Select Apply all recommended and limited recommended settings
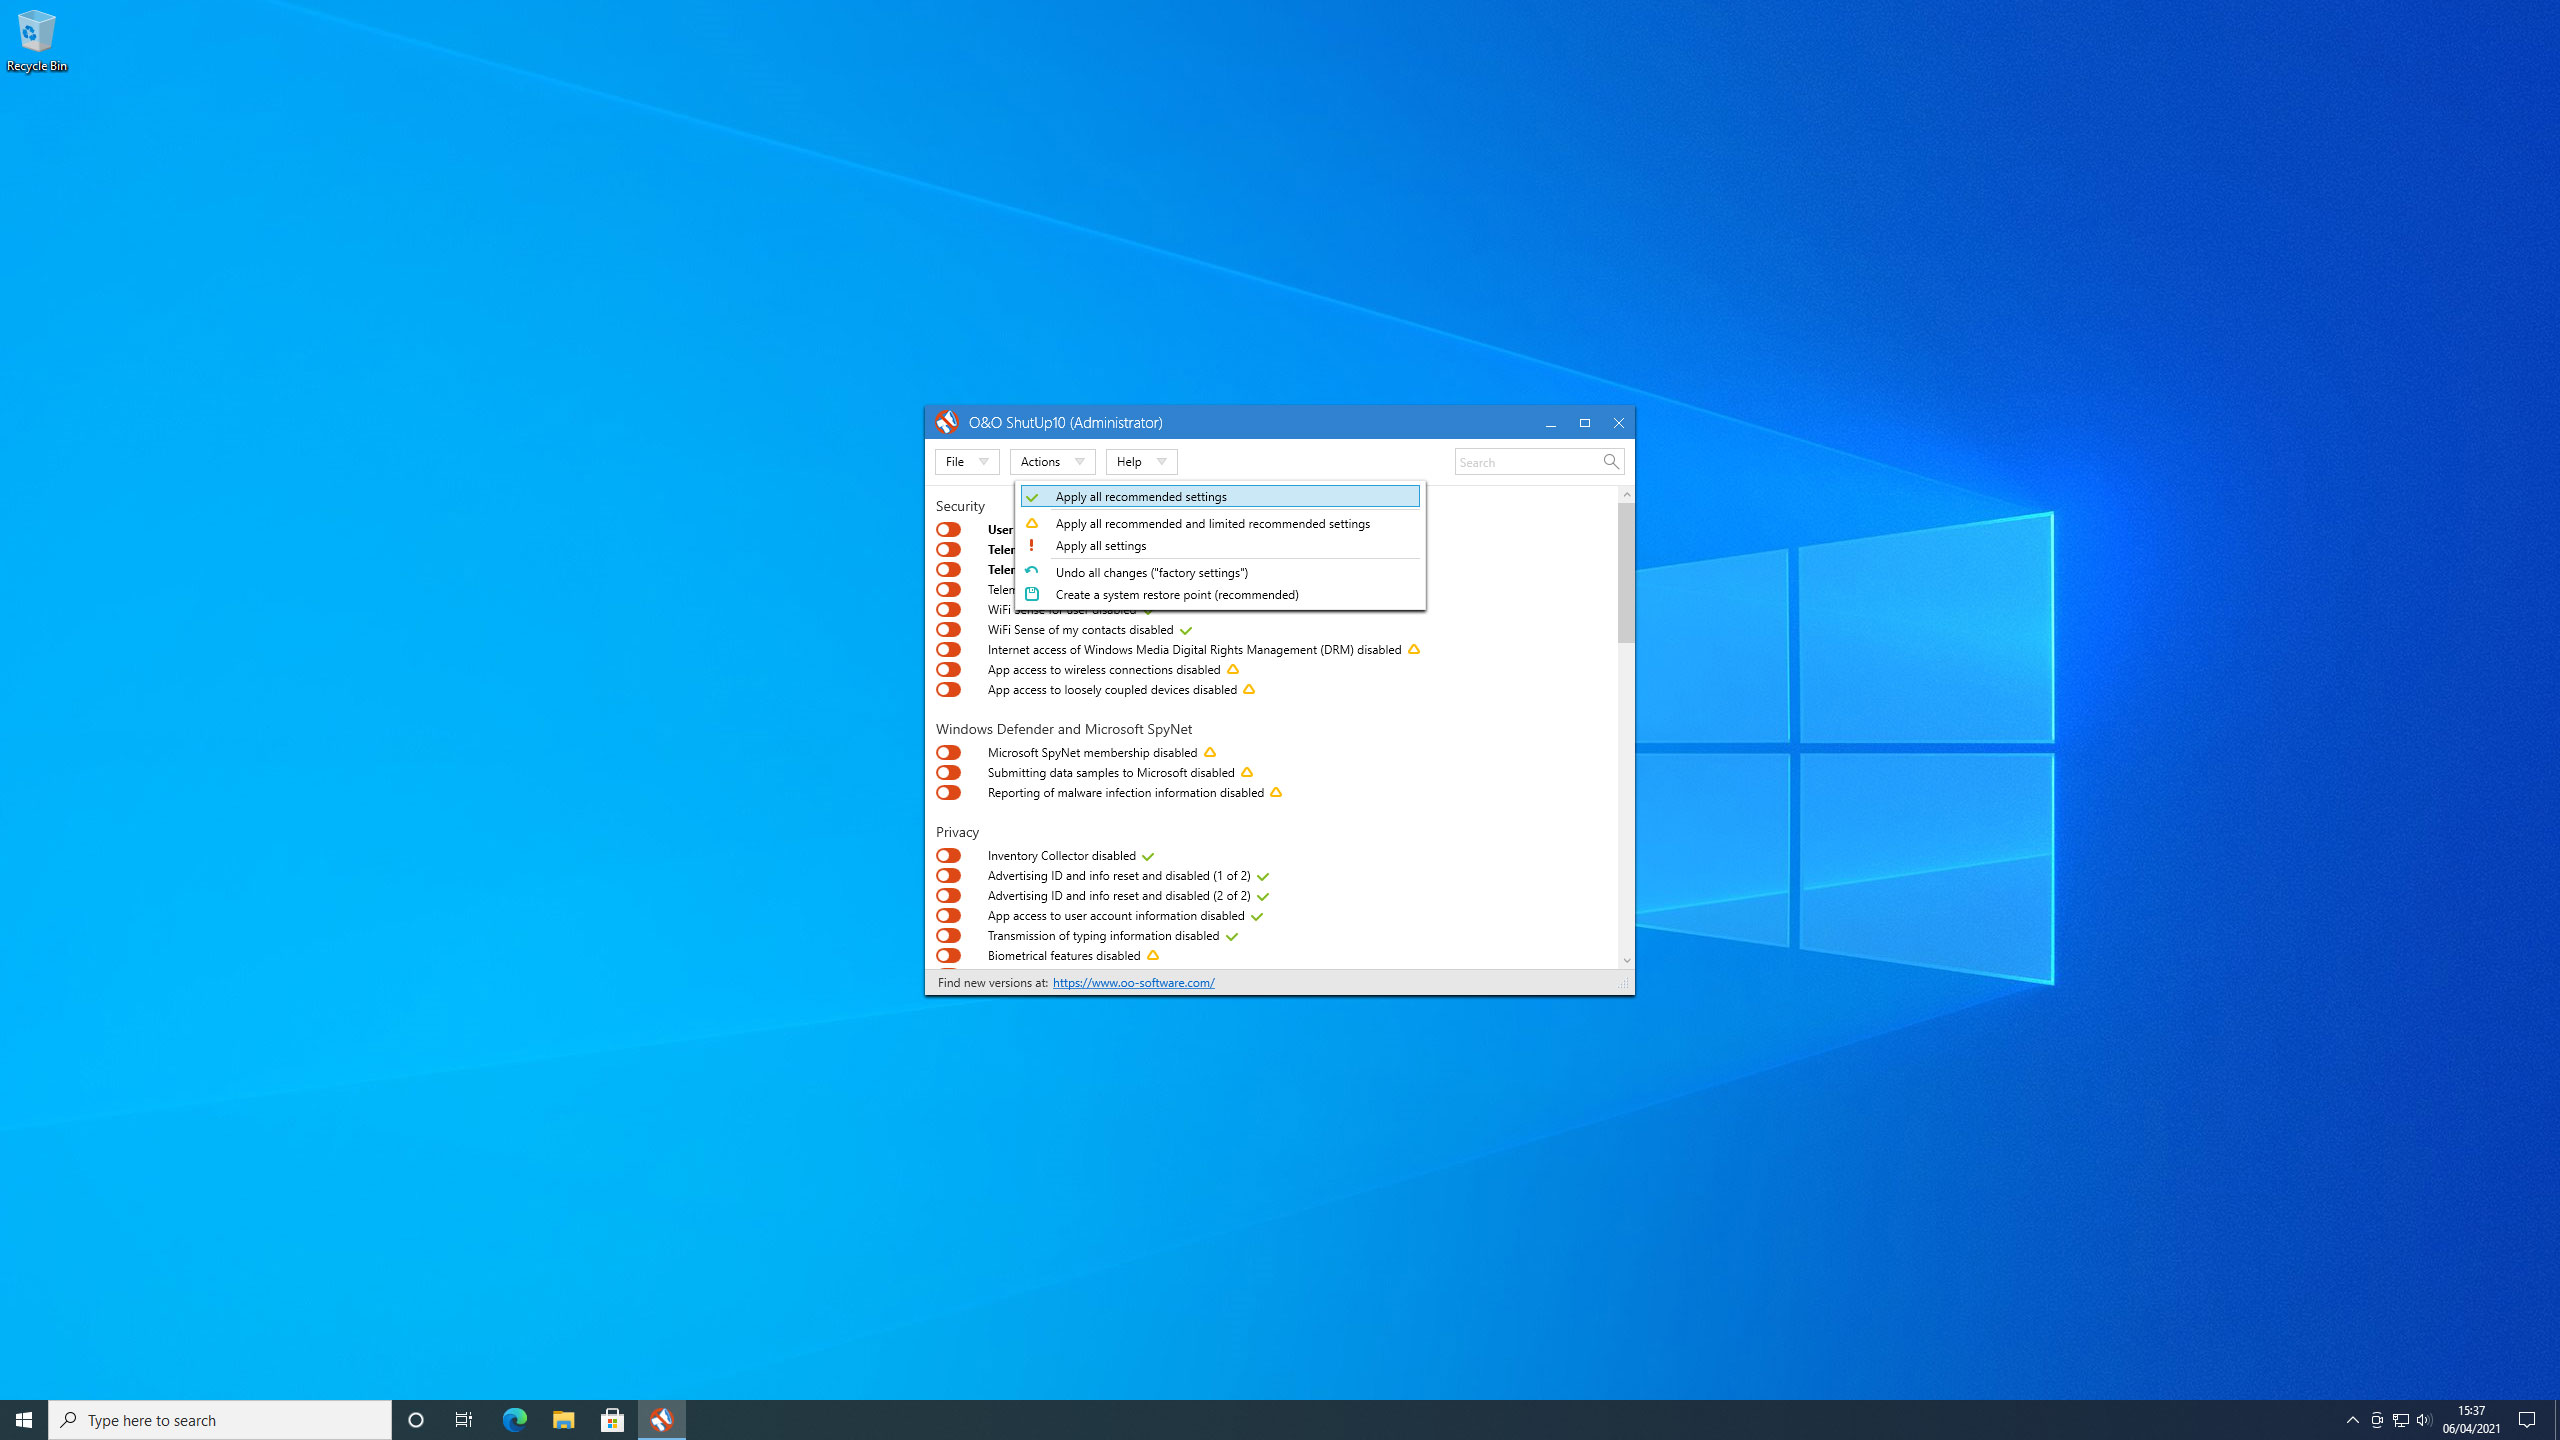 tap(1220, 524)
